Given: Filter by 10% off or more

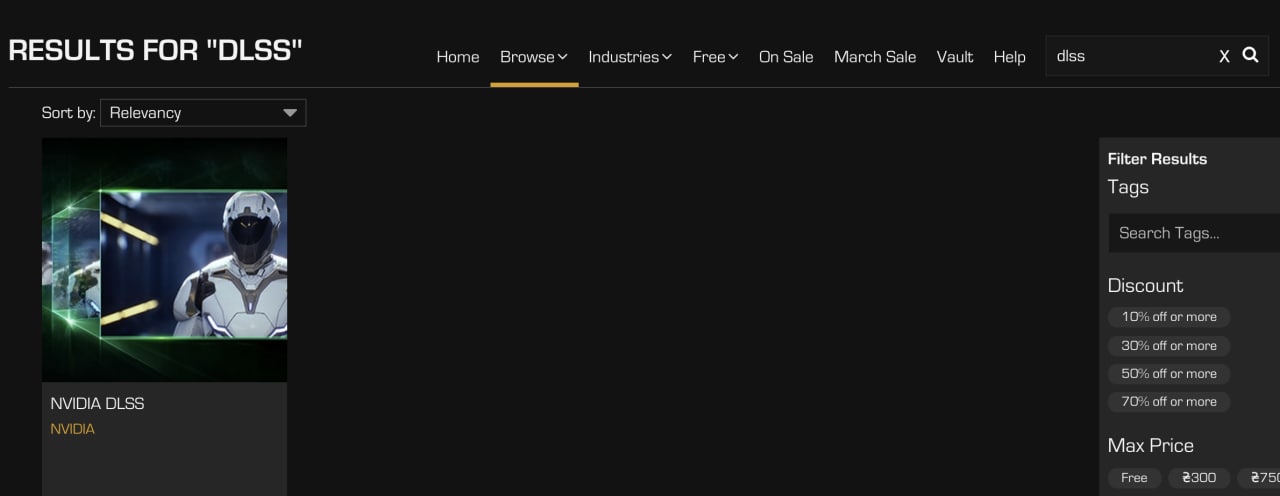Looking at the screenshot, I should click(x=1169, y=317).
